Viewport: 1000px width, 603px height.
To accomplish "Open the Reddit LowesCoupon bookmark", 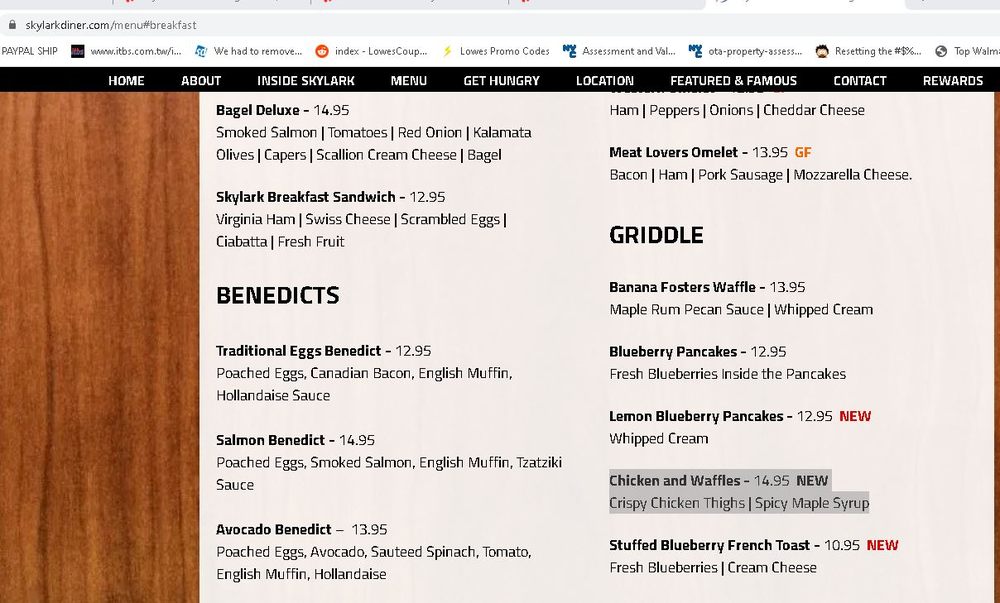I will tap(372, 51).
